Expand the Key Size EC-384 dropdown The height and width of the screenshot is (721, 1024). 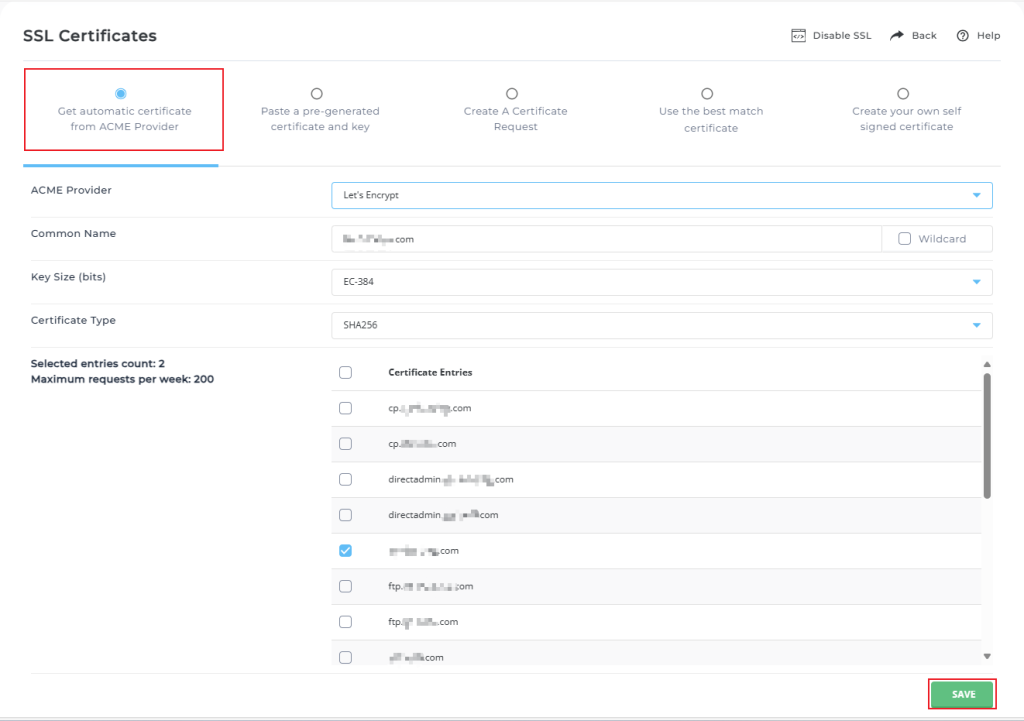[661, 282]
